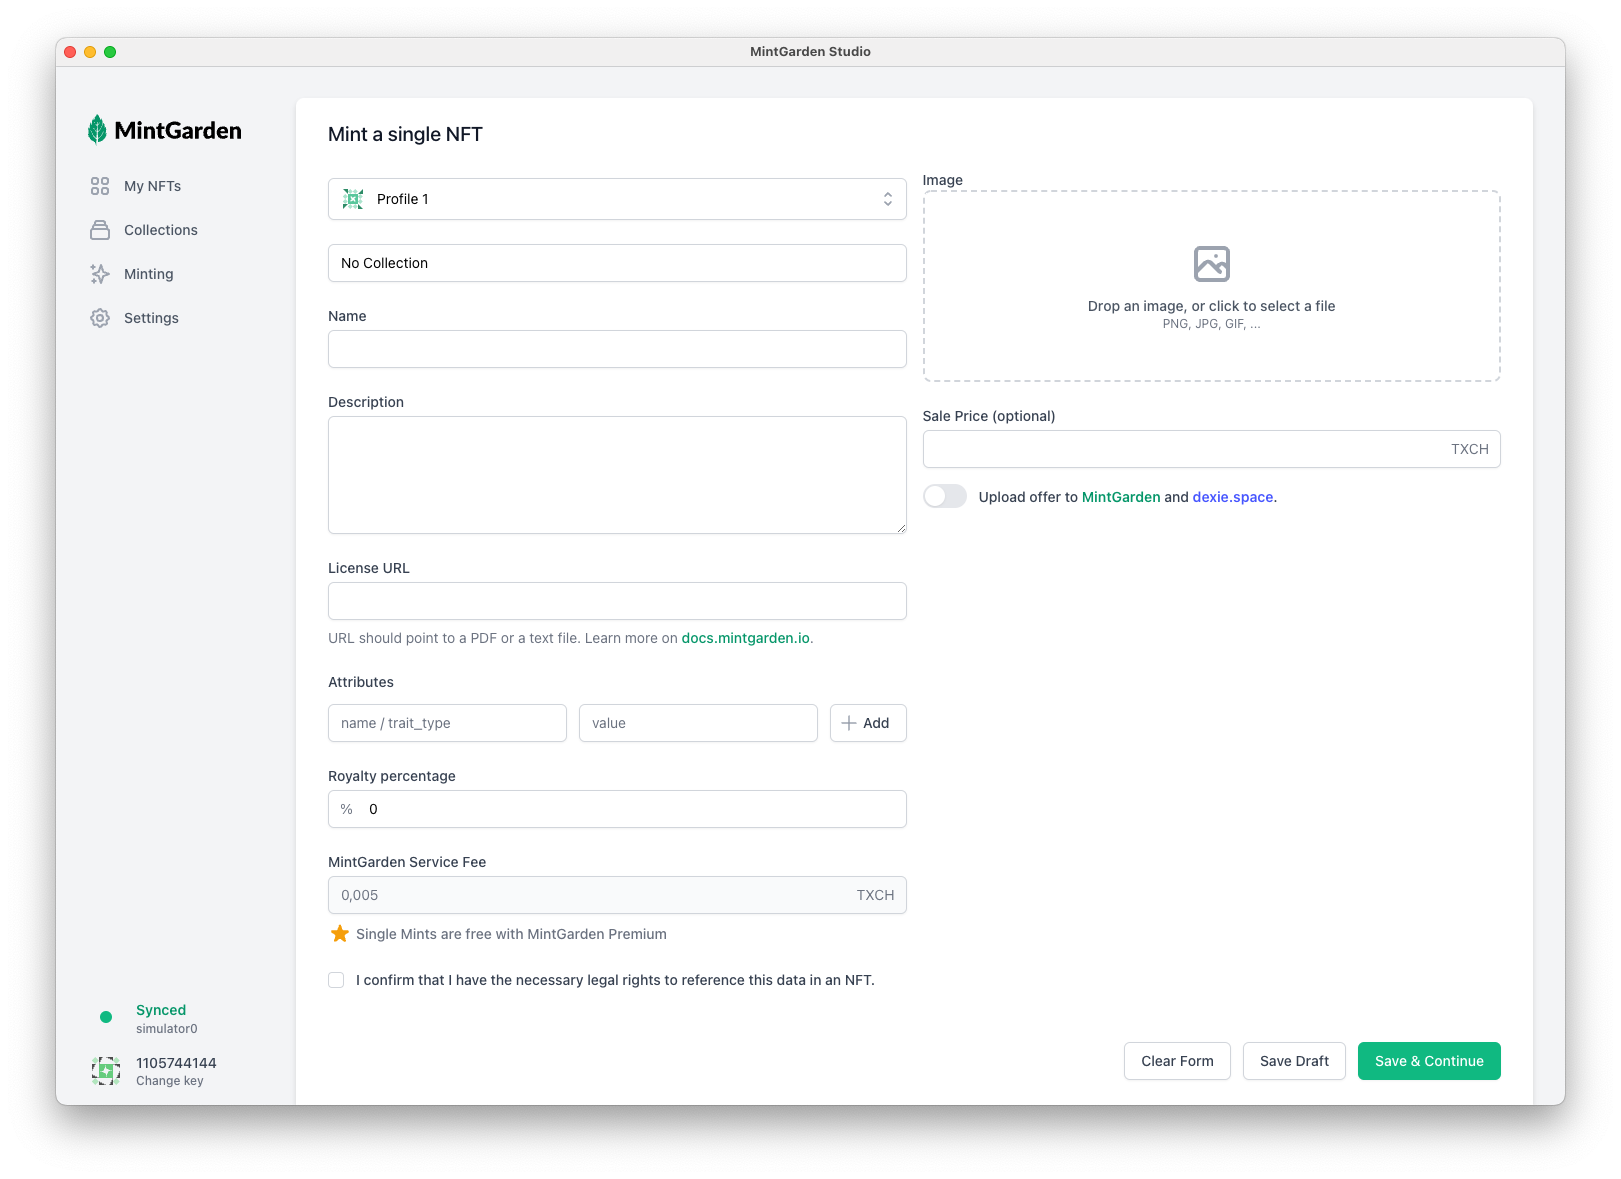This screenshot has height=1179, width=1621.
Task: Click the Clear Form button
Action: tap(1177, 1061)
